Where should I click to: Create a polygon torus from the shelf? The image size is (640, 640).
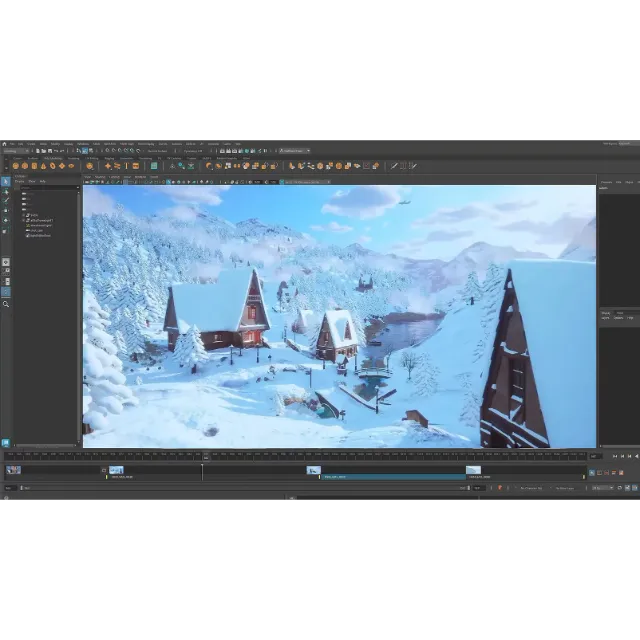point(53,166)
